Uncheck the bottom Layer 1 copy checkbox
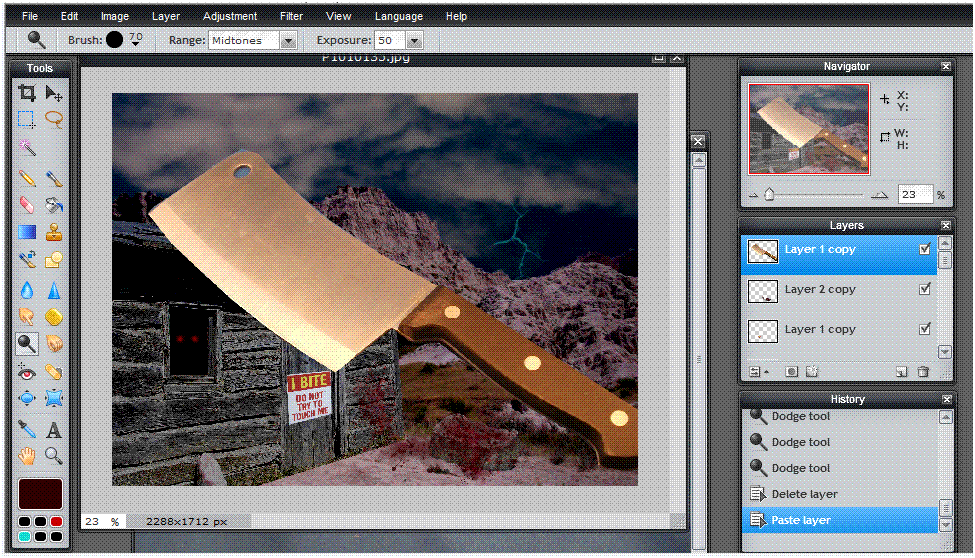The image size is (975, 558). (925, 329)
